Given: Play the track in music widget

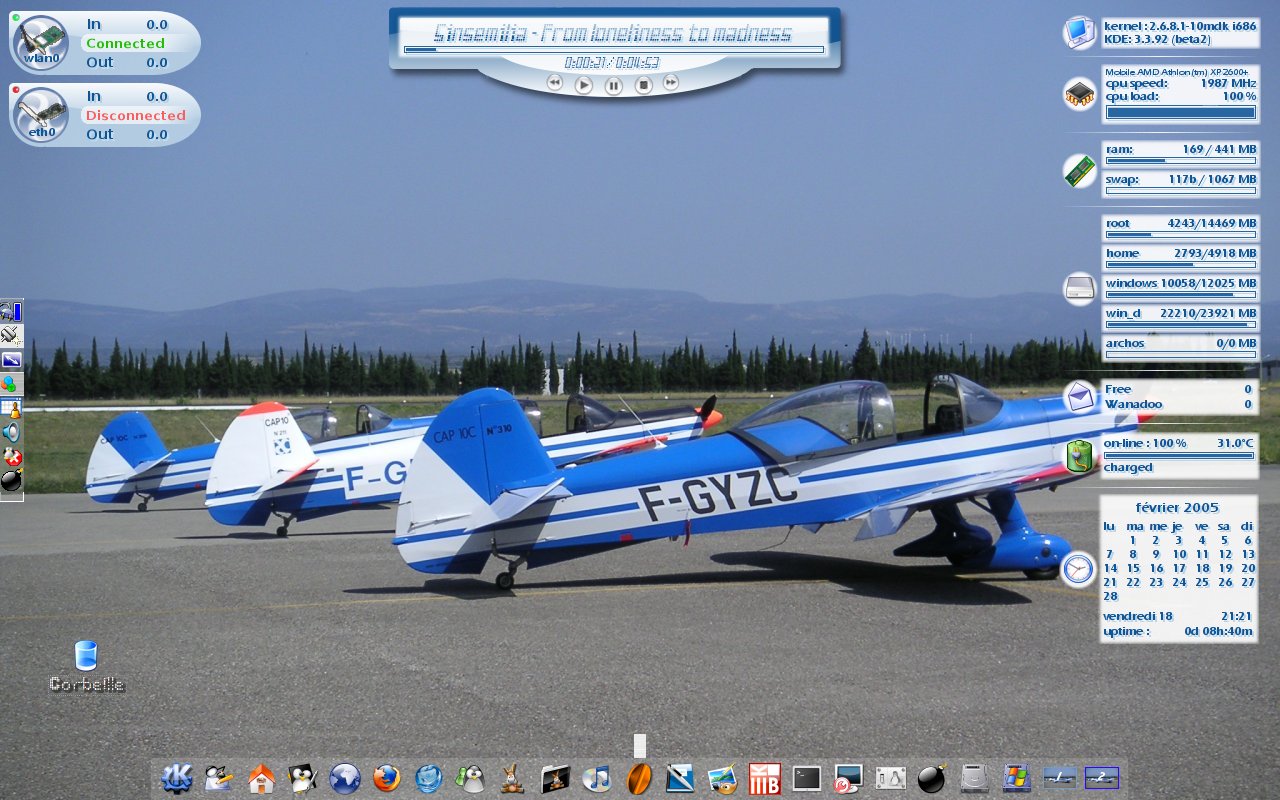Looking at the screenshot, I should tap(584, 85).
